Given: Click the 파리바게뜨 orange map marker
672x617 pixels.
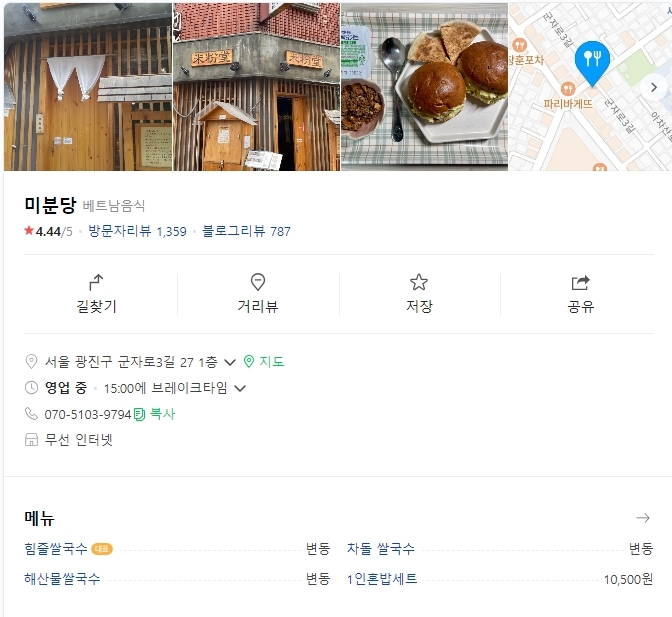Looking at the screenshot, I should point(567,89).
